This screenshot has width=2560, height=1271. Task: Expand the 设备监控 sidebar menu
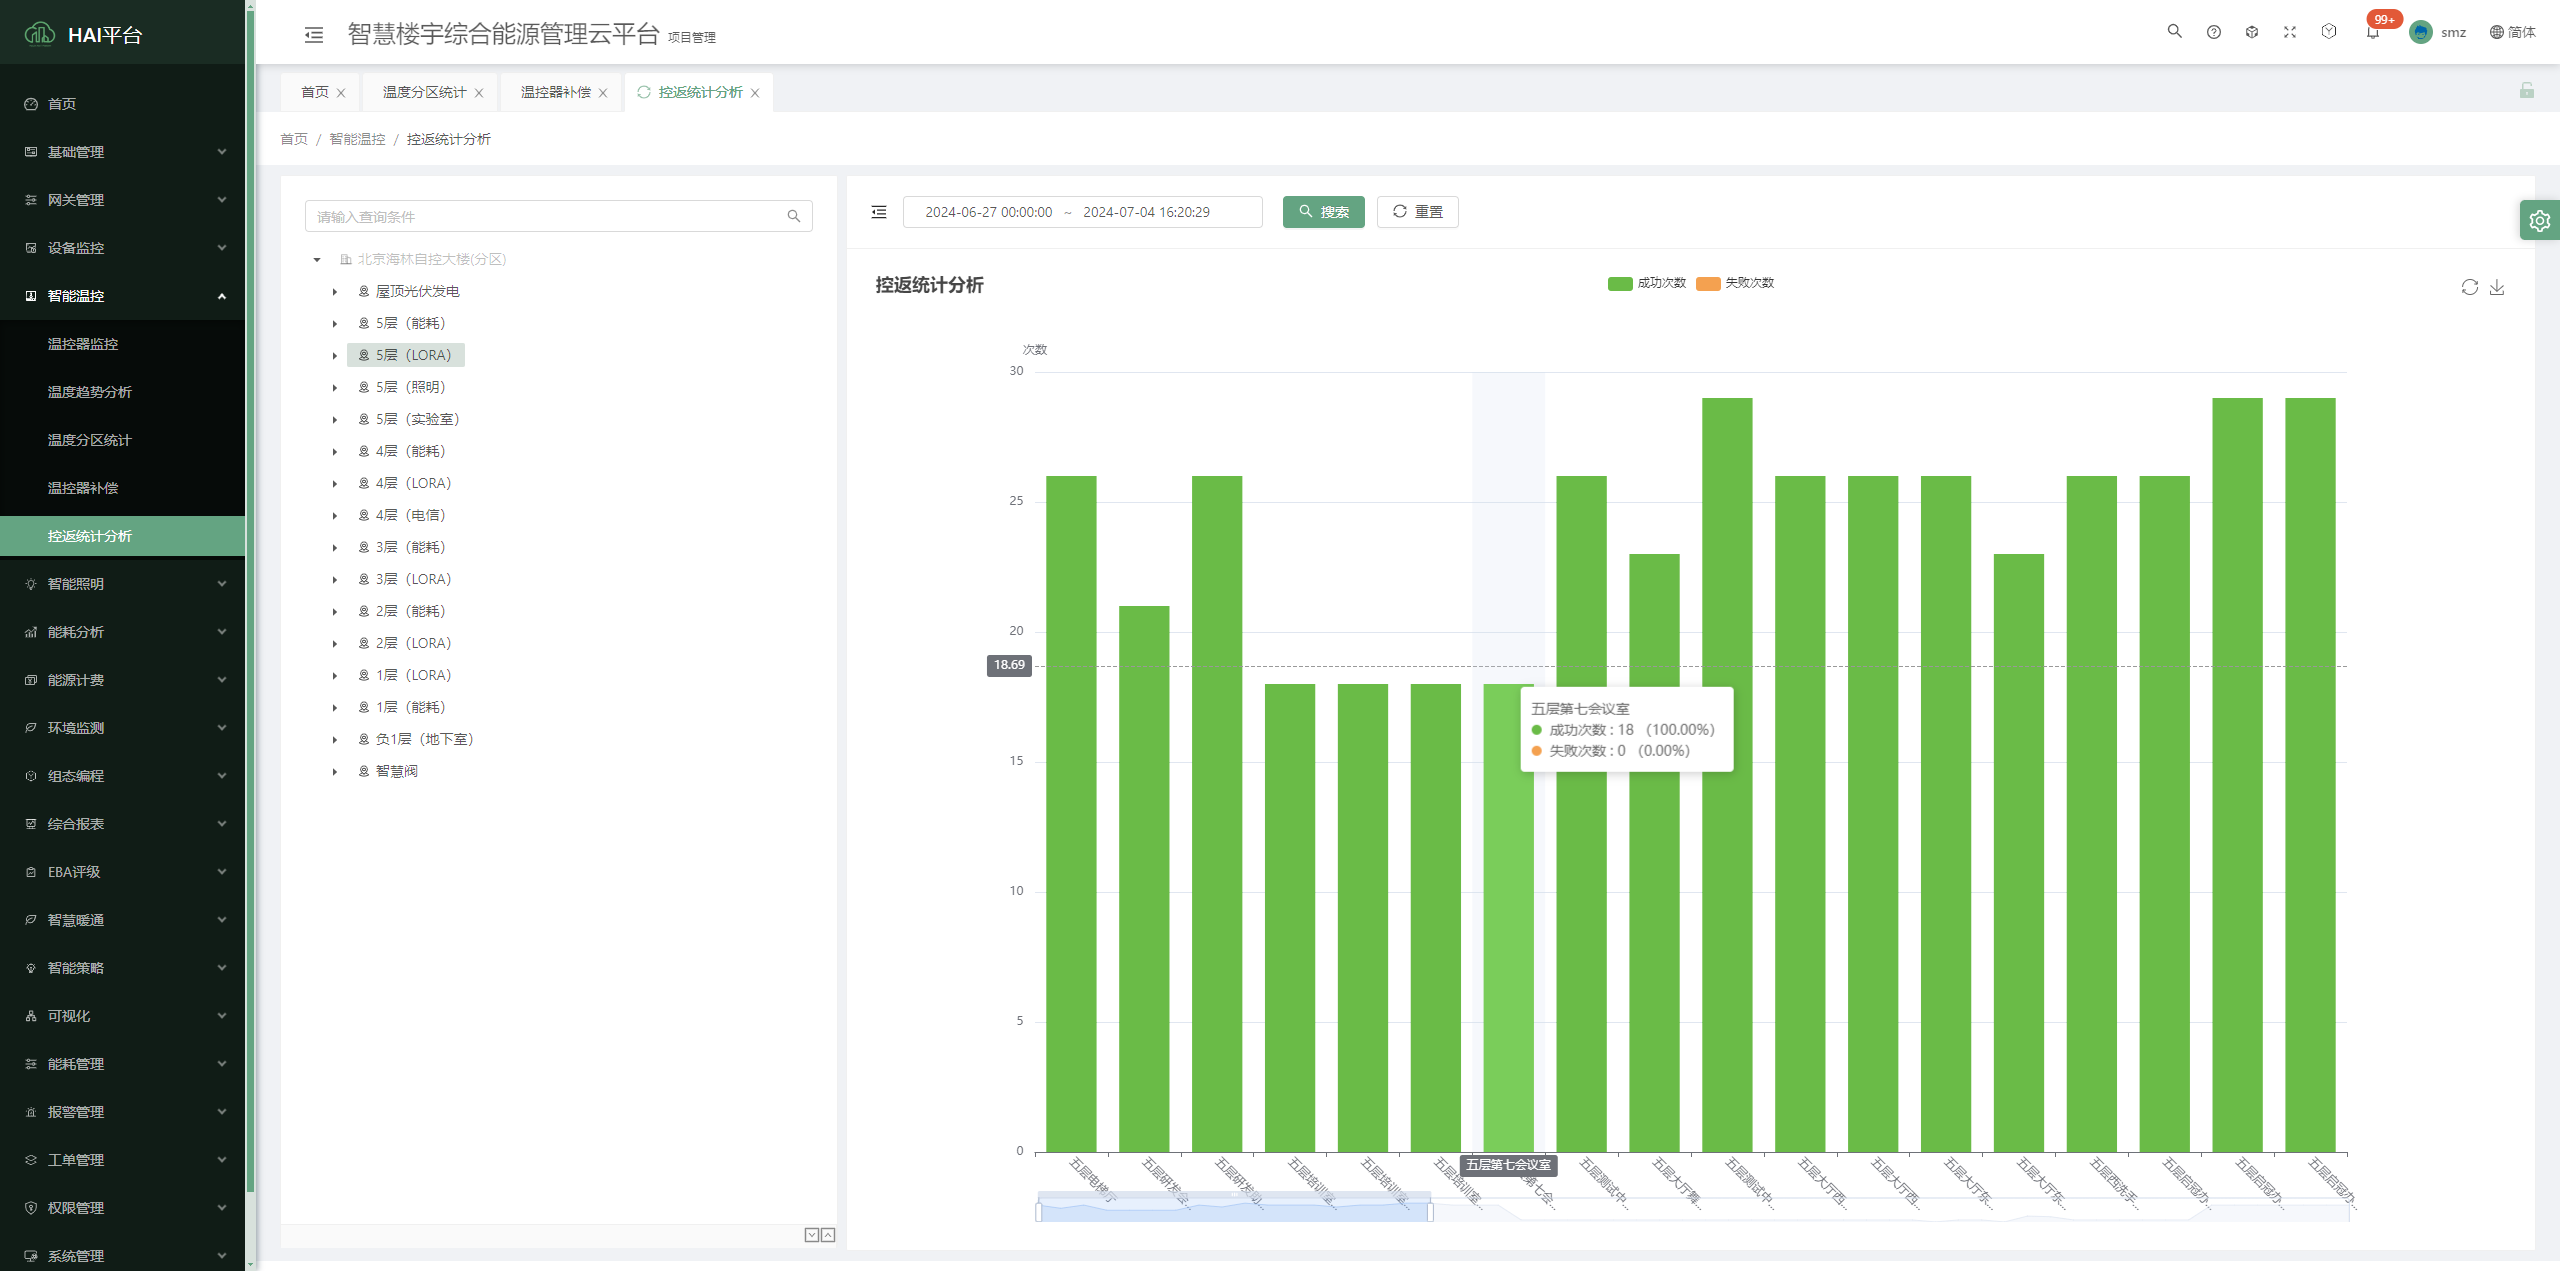pyautogui.click(x=122, y=248)
